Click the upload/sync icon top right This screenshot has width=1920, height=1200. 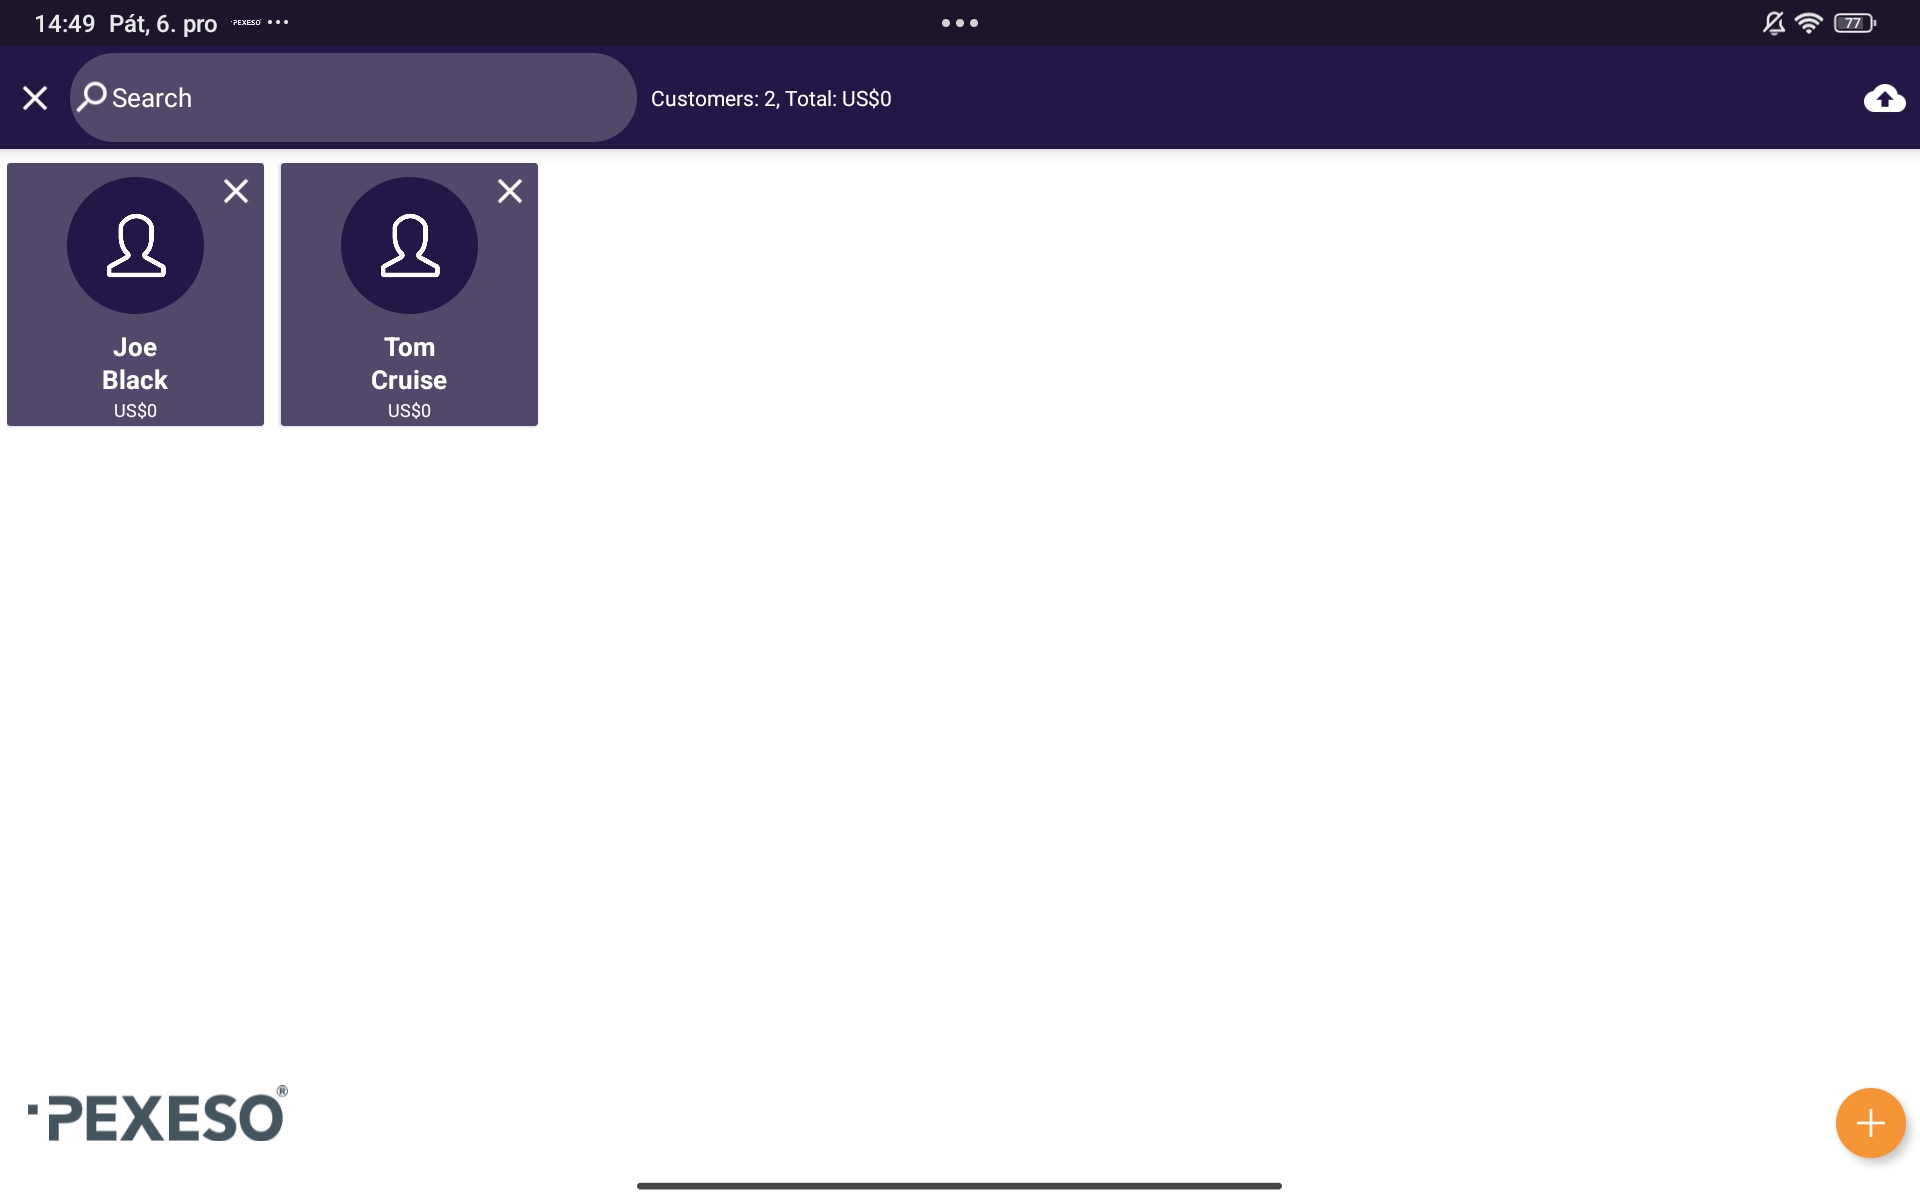pyautogui.click(x=1883, y=97)
